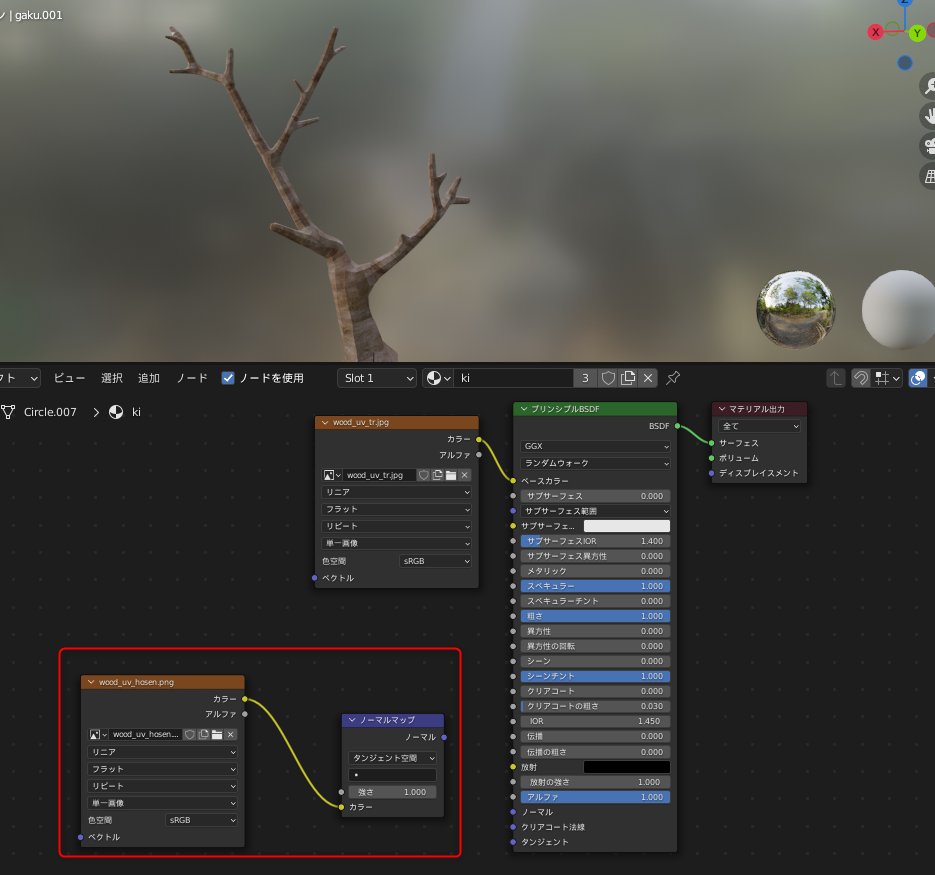Open the GGX distribution dropdown
The height and width of the screenshot is (875, 935).
click(595, 446)
